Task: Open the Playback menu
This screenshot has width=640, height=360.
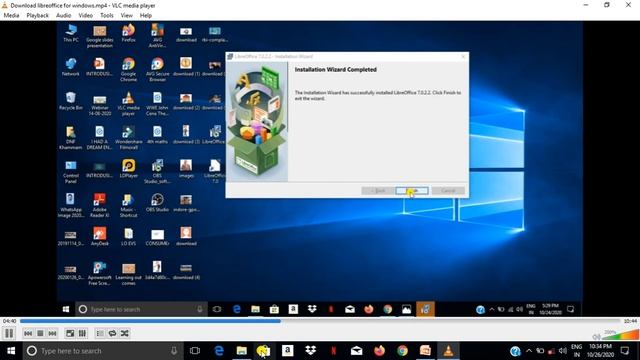Action: click(38, 16)
